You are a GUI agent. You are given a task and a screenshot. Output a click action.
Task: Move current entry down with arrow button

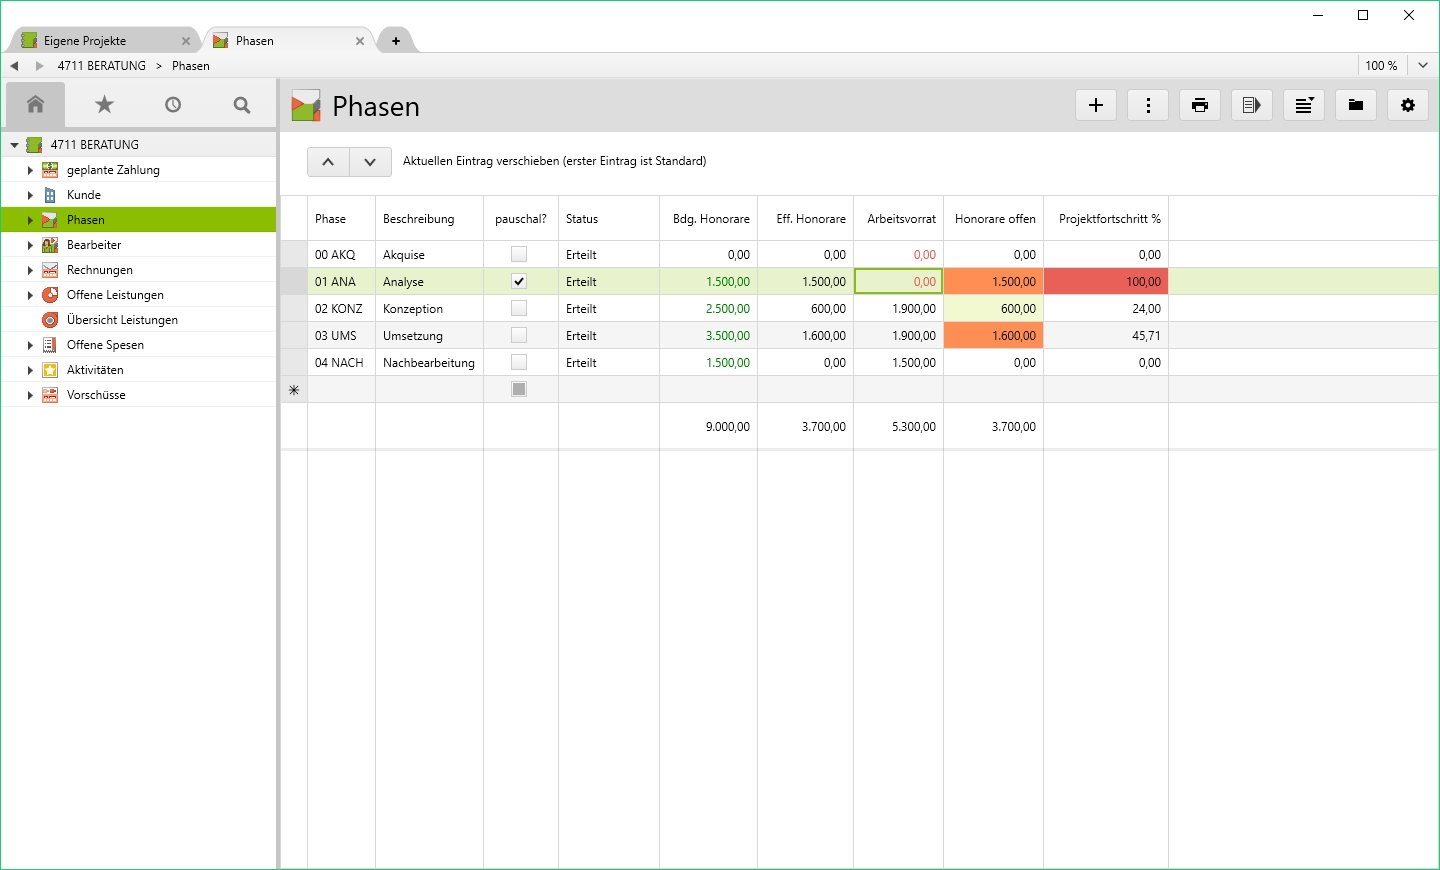click(370, 161)
